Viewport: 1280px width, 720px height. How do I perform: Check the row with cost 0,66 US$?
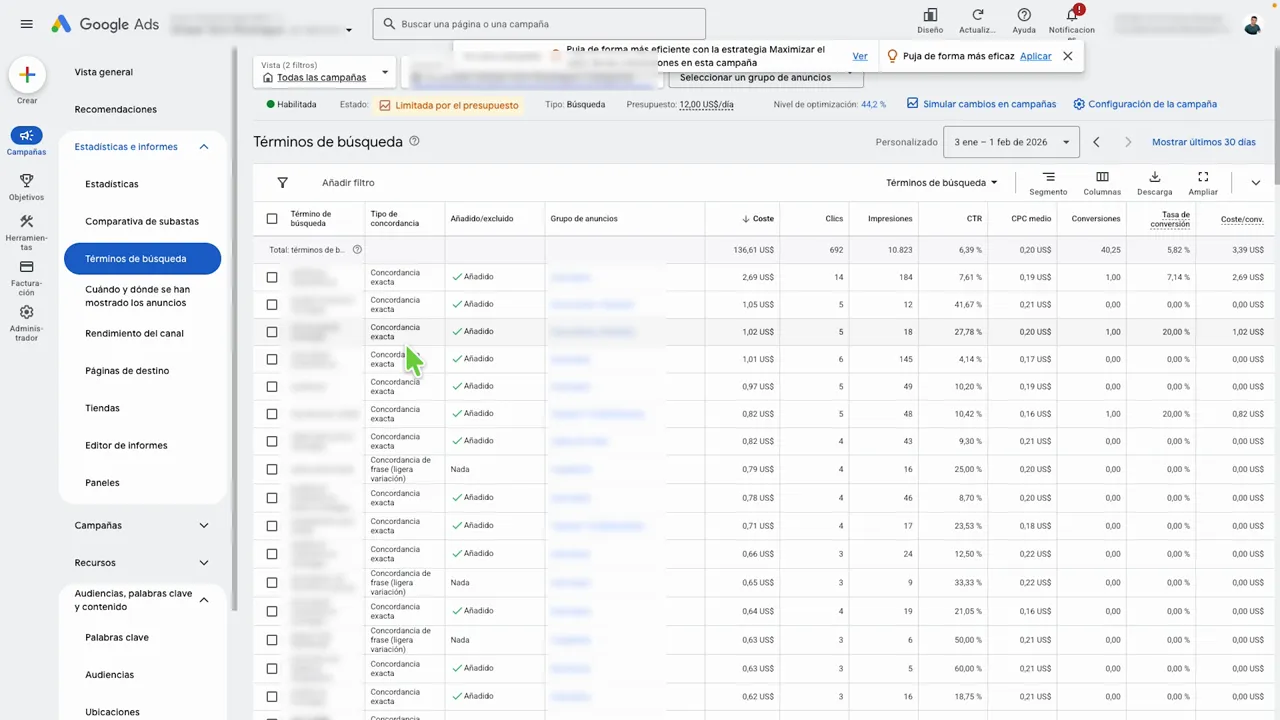272,554
